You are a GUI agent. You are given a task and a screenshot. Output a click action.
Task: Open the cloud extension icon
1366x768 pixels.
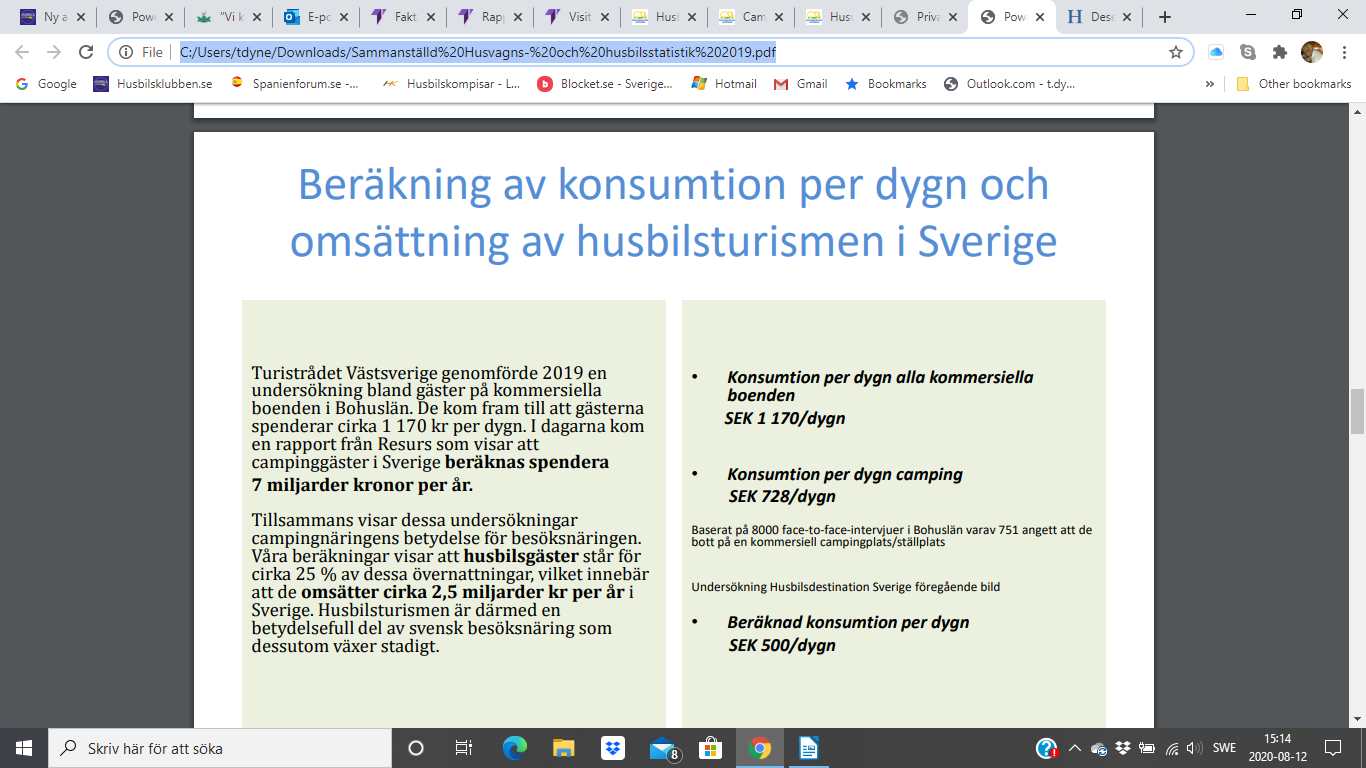[1216, 52]
